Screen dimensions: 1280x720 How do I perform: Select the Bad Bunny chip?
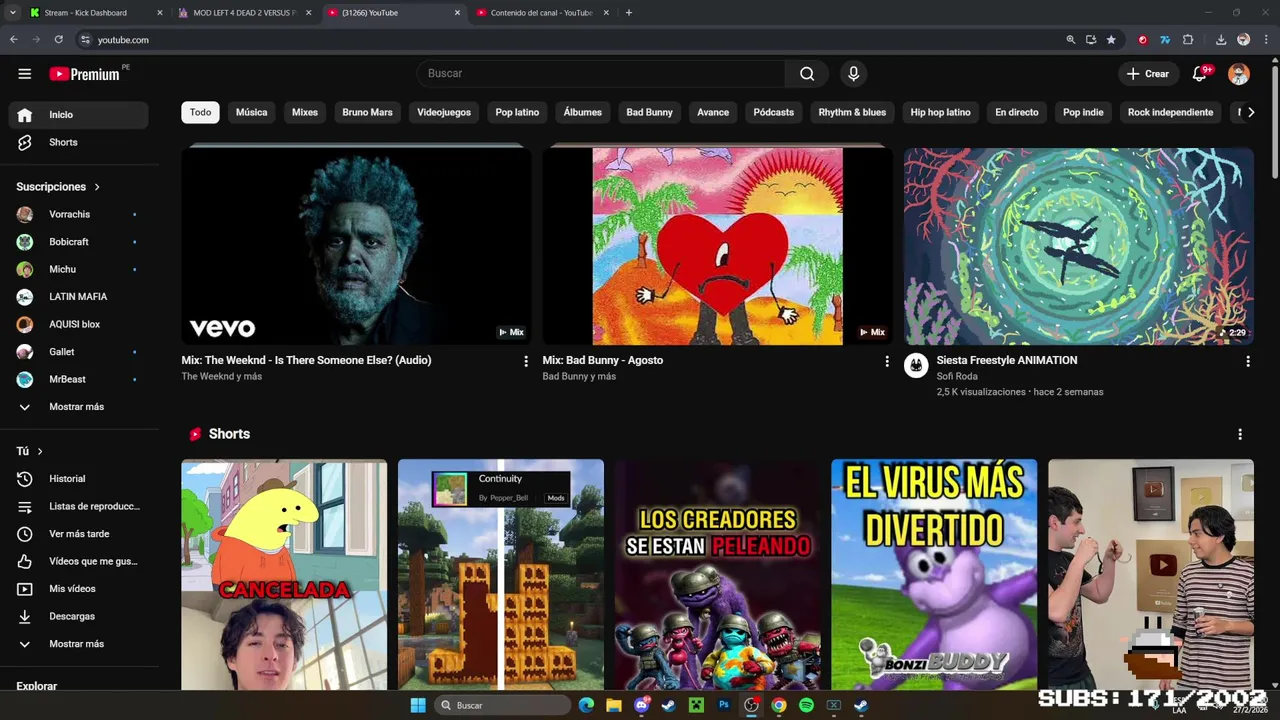649,112
